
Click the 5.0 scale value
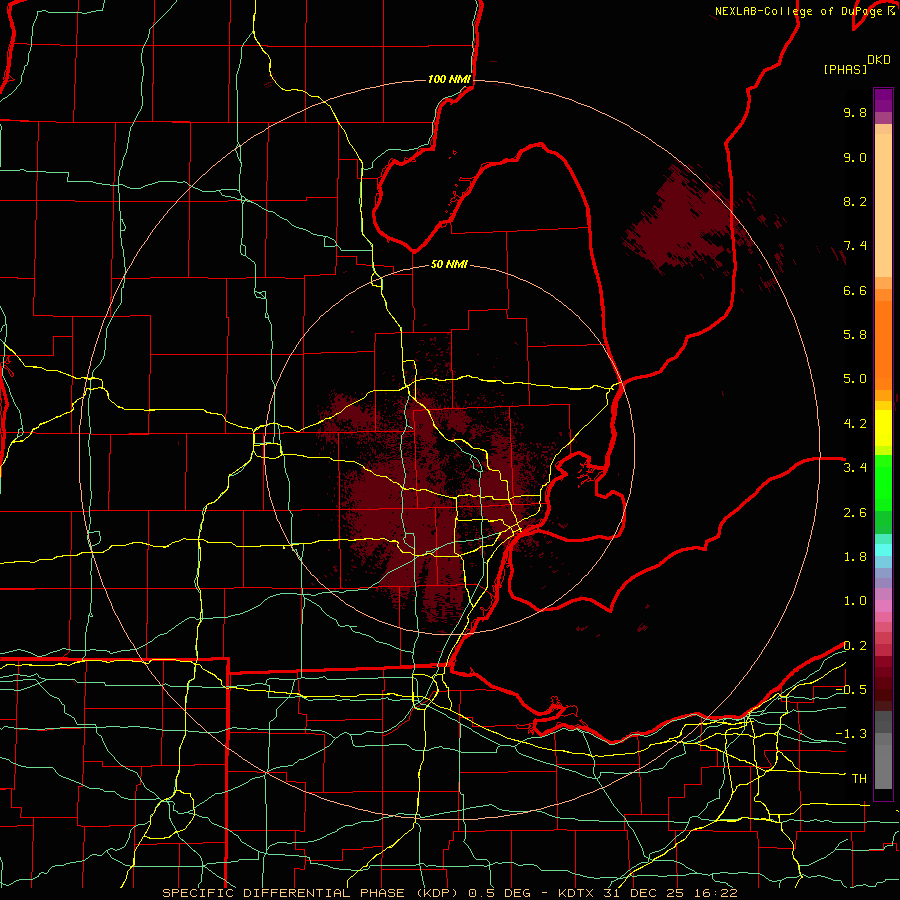855,379
